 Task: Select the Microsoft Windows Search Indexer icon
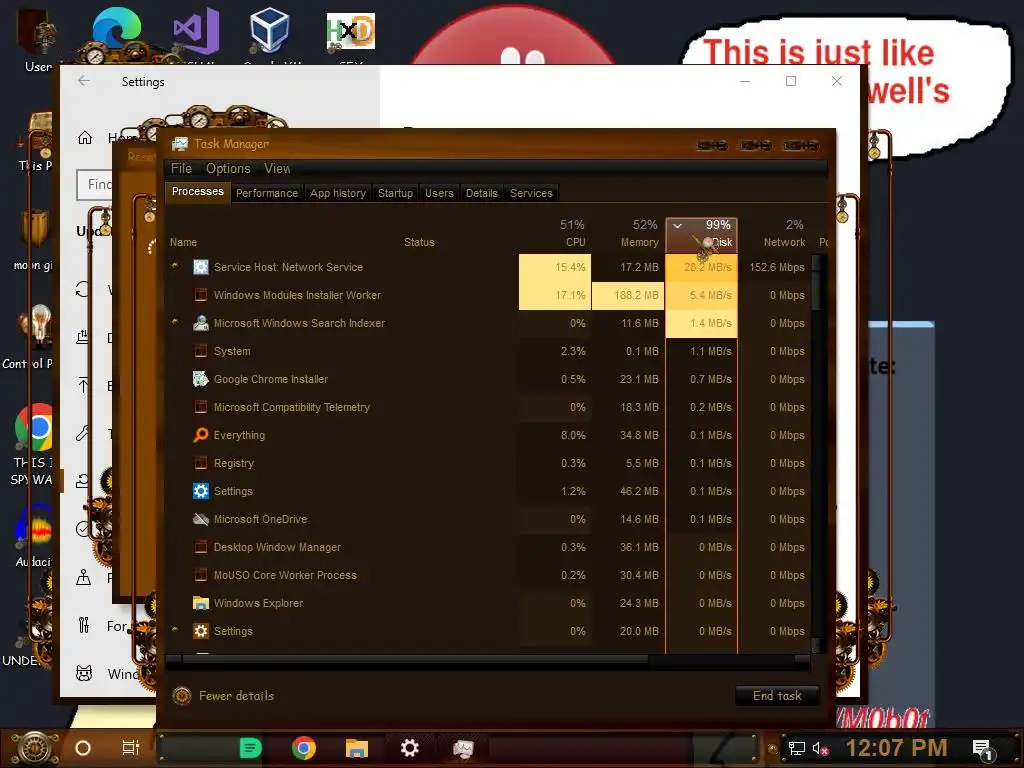click(x=200, y=323)
